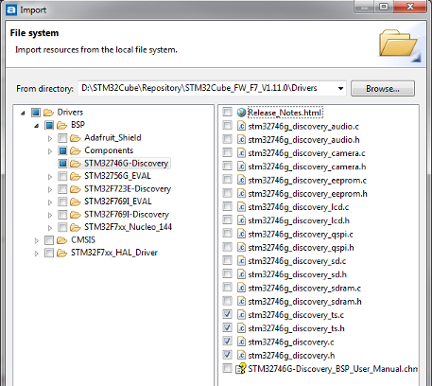Collapse the Drivers tree node
The width and height of the screenshot is (432, 386).
click(23, 113)
